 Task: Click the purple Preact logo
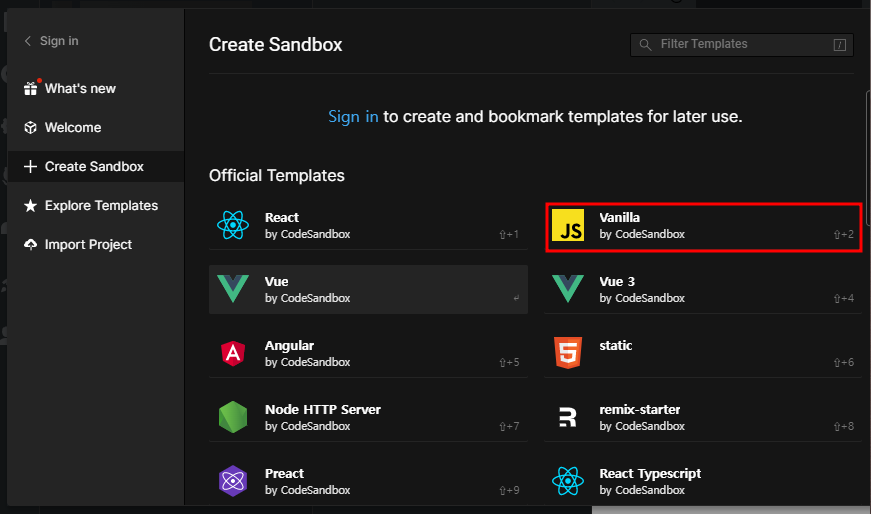[233, 481]
